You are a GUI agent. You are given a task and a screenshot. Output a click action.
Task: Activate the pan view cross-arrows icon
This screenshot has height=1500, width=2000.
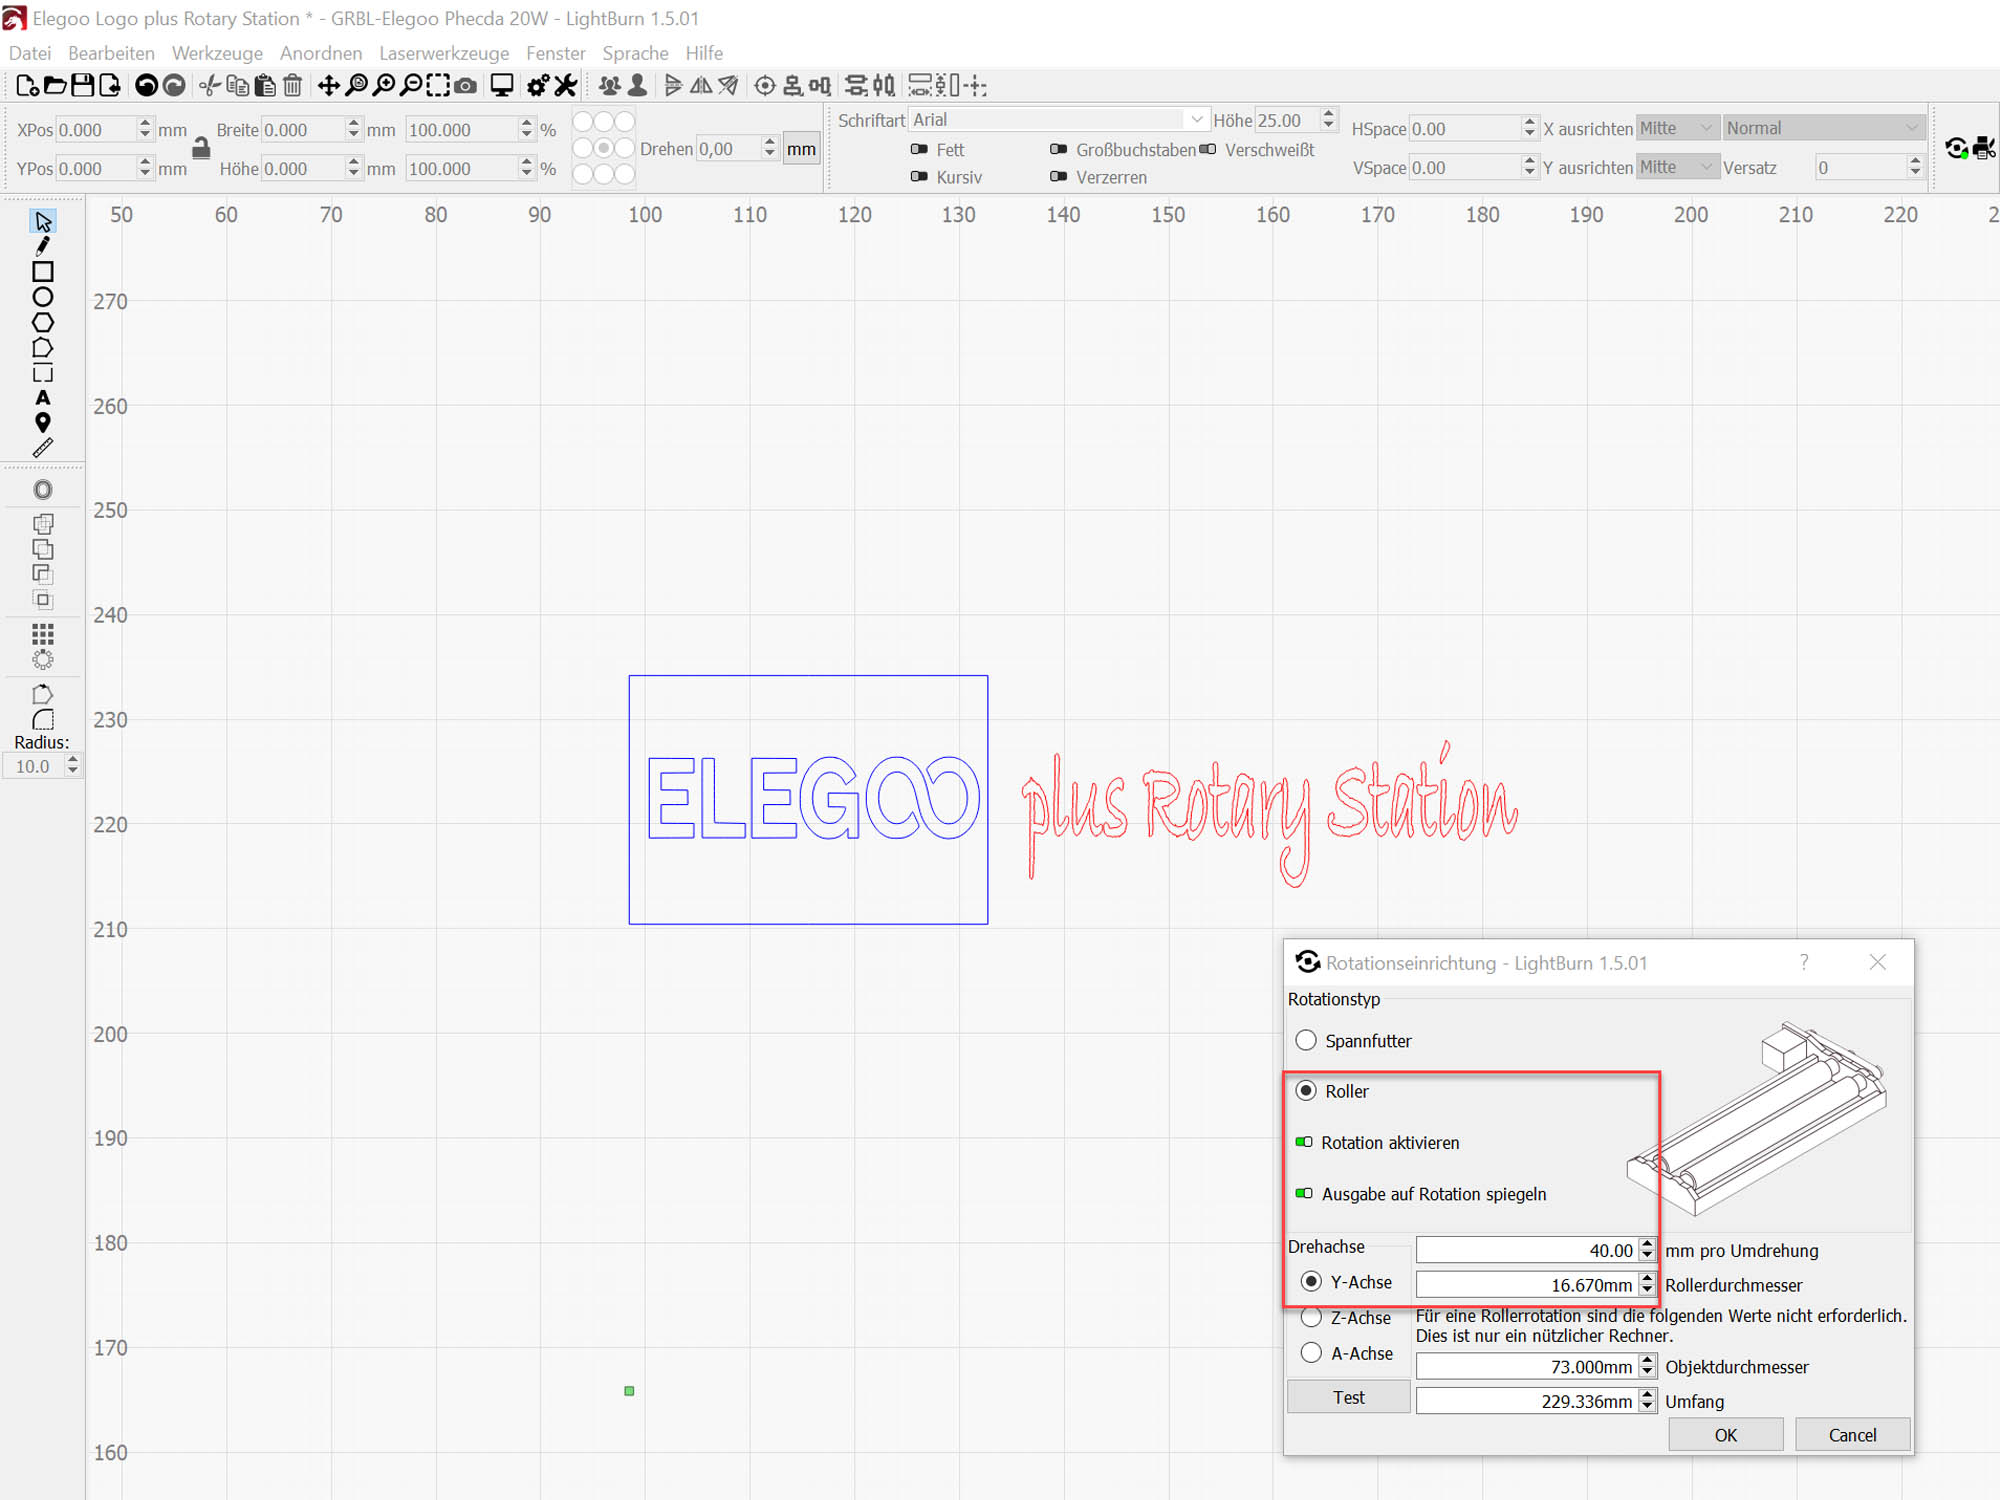pyautogui.click(x=328, y=86)
